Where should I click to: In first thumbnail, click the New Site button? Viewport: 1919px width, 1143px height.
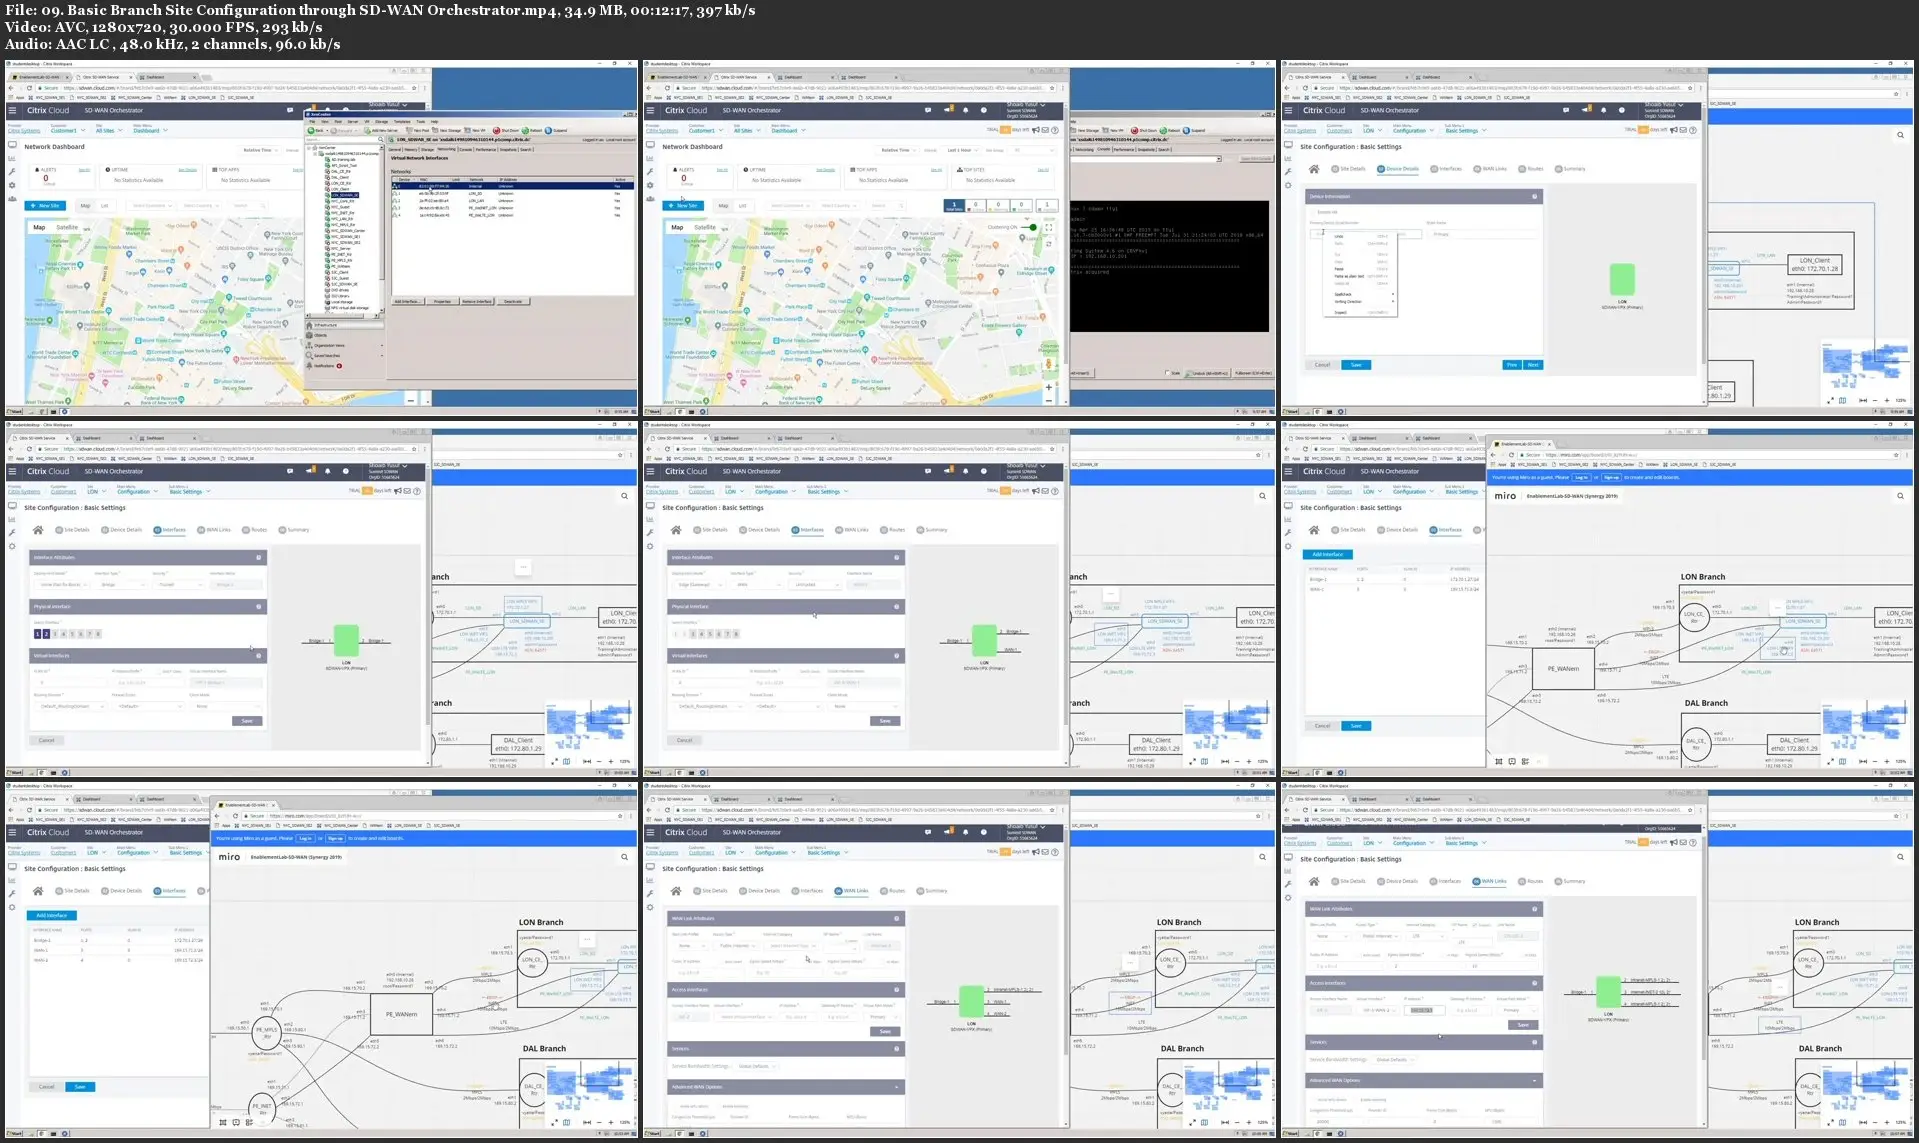click(46, 206)
